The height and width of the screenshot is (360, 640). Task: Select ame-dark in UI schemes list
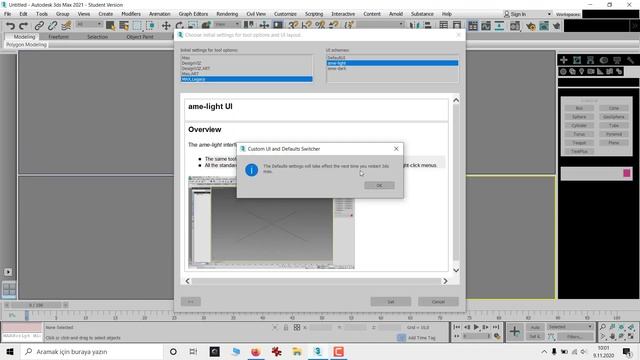tap(337, 69)
